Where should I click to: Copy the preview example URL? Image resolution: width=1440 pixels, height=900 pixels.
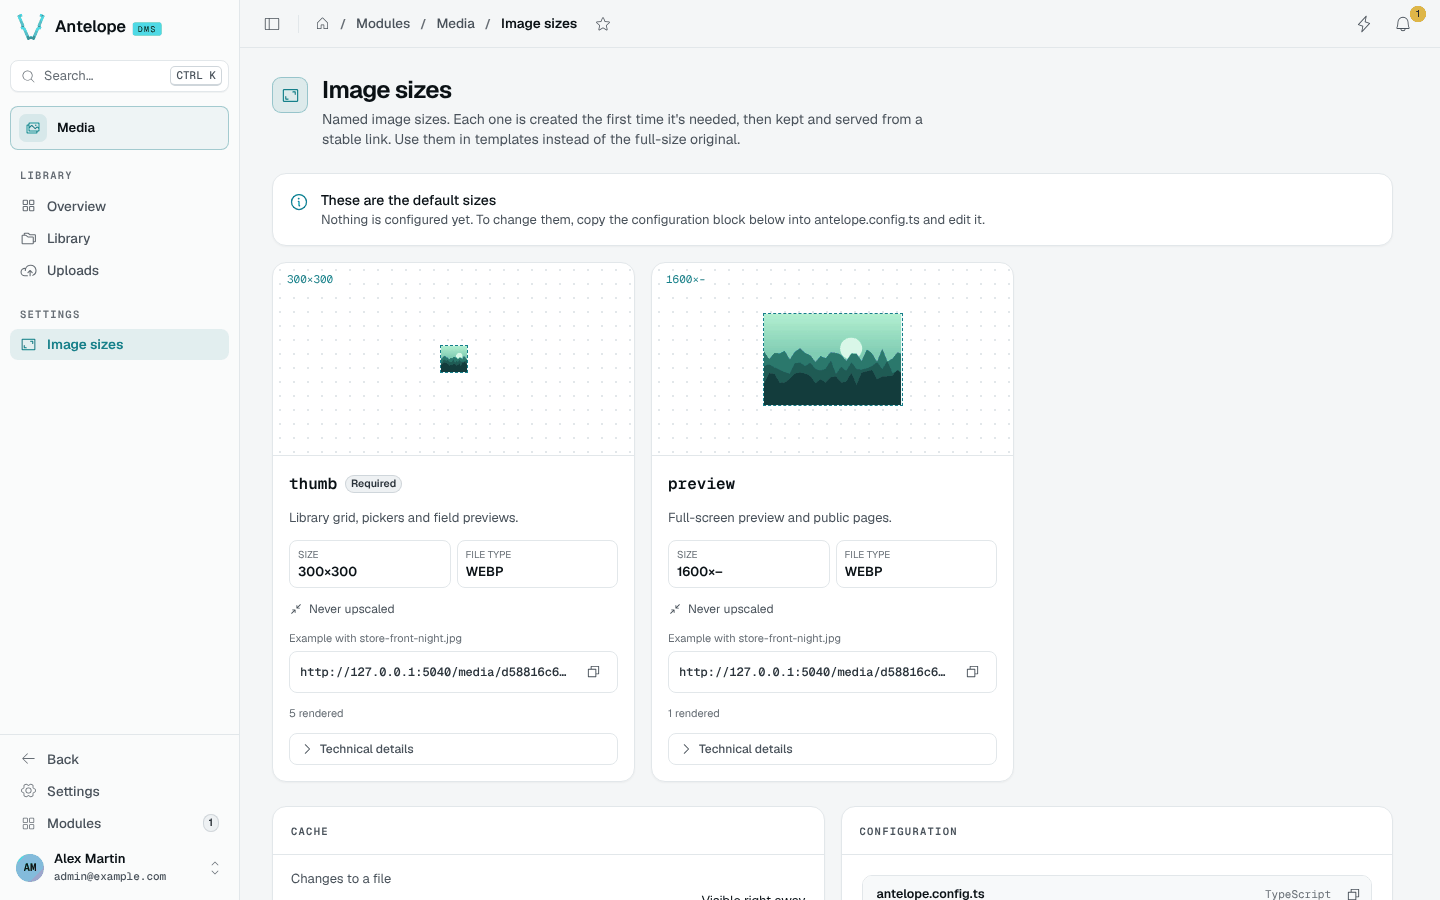point(972,672)
